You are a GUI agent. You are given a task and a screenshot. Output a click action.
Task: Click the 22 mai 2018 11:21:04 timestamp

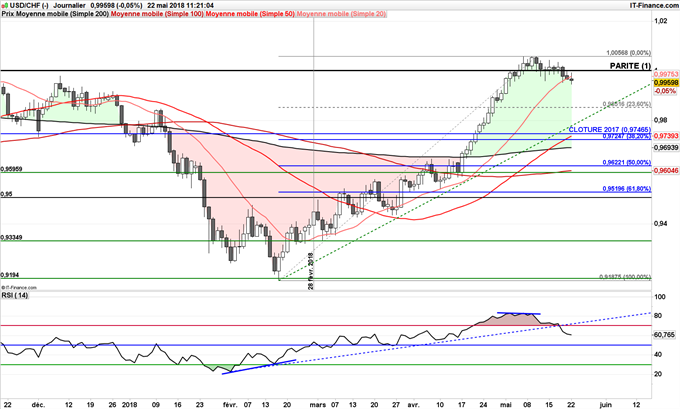(x=180, y=6)
